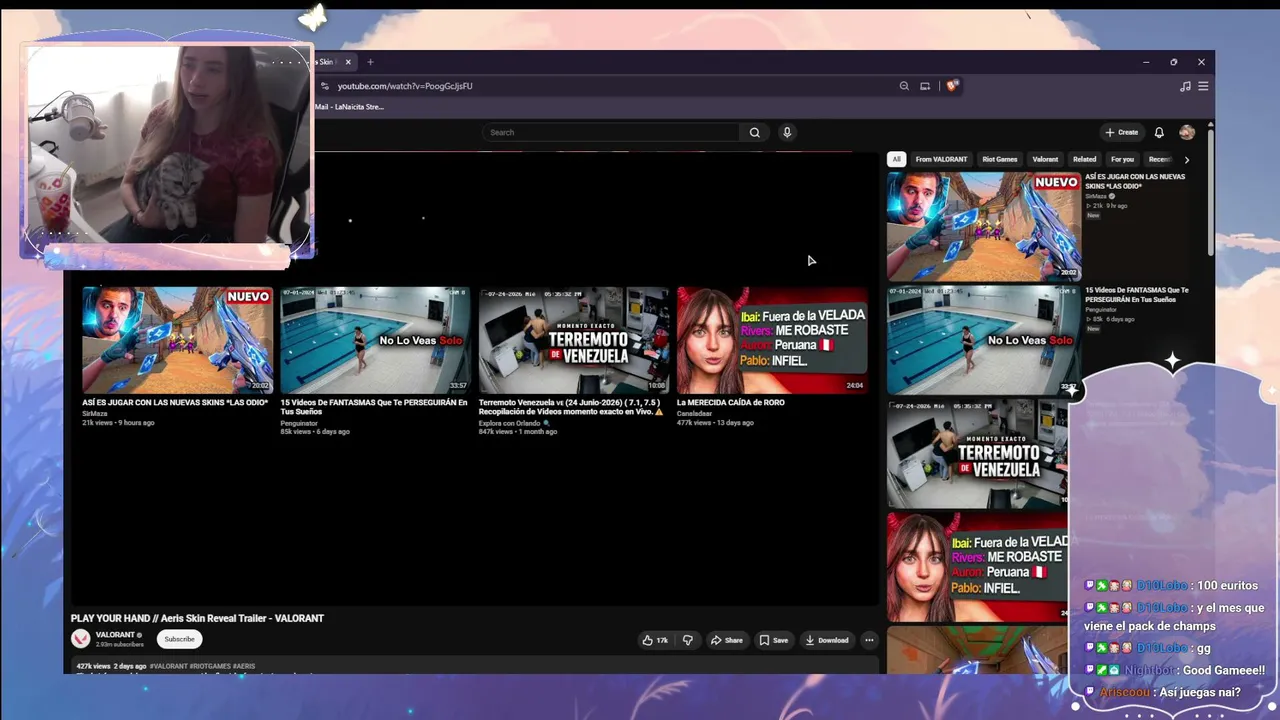This screenshot has width=1280, height=720.
Task: Open a new browser tab with plus
Action: (x=370, y=62)
